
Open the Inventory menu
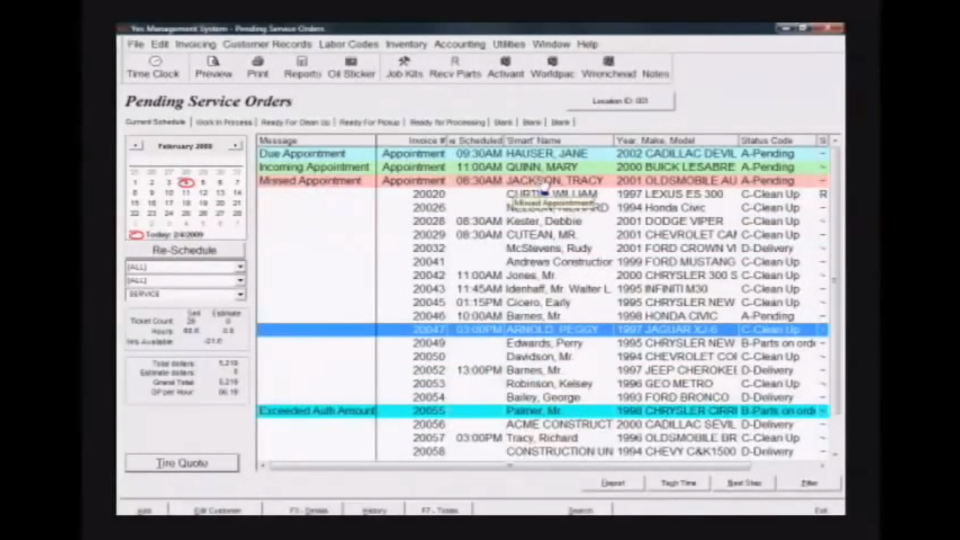click(406, 44)
